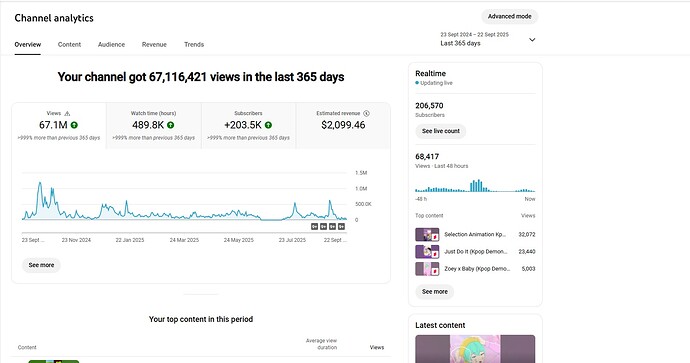
Task: Click the green up-arrow next to 67.1M
Action: [x=74, y=125]
